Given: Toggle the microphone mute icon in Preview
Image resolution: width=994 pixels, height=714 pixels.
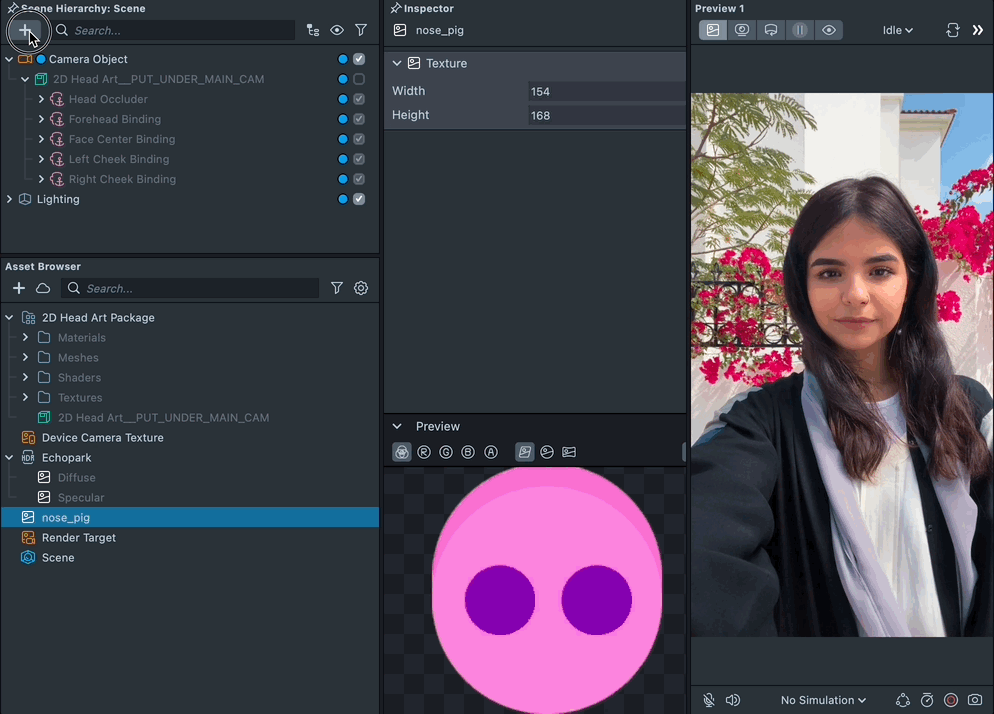Looking at the screenshot, I should (709, 700).
